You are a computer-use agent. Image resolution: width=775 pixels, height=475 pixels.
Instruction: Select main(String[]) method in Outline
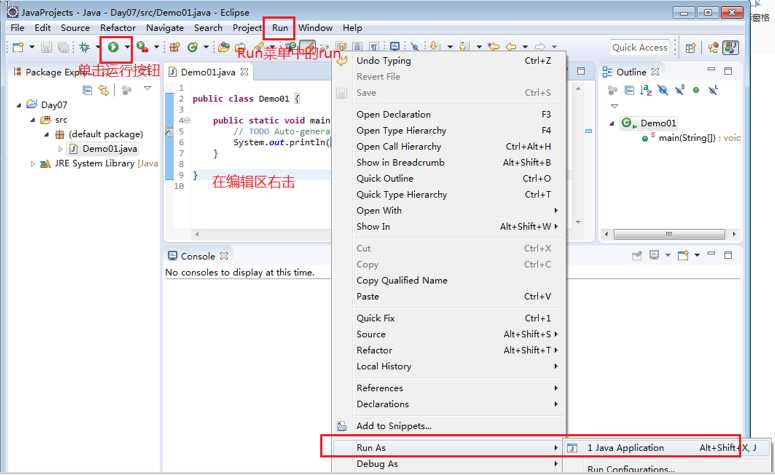(x=687, y=138)
